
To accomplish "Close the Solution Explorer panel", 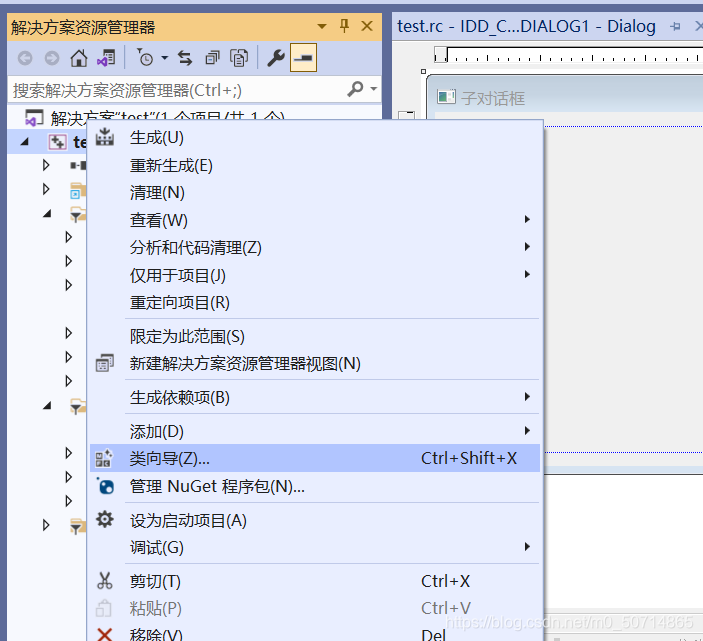I will (x=367, y=26).
